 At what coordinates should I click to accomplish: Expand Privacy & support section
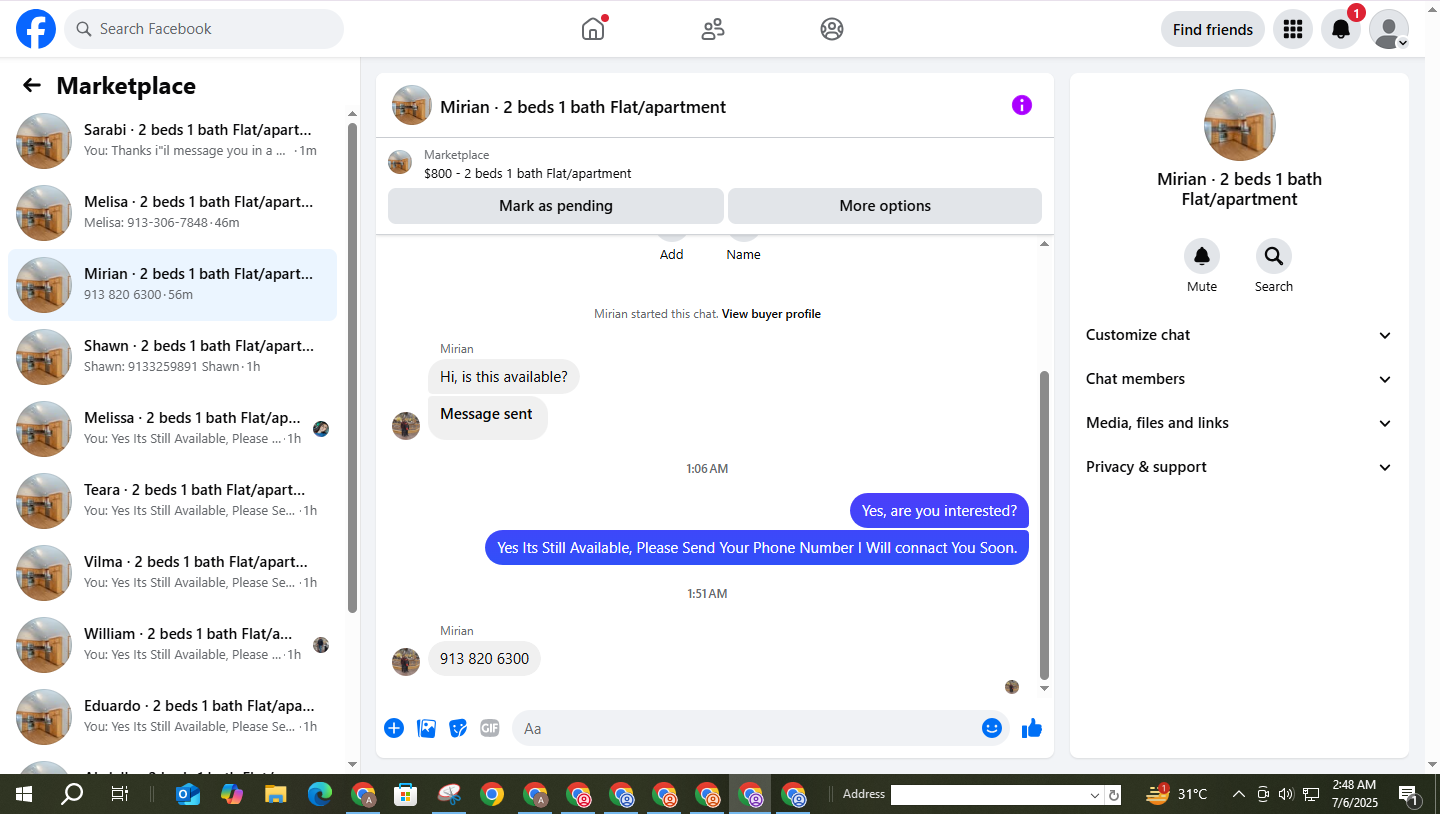(x=1239, y=467)
